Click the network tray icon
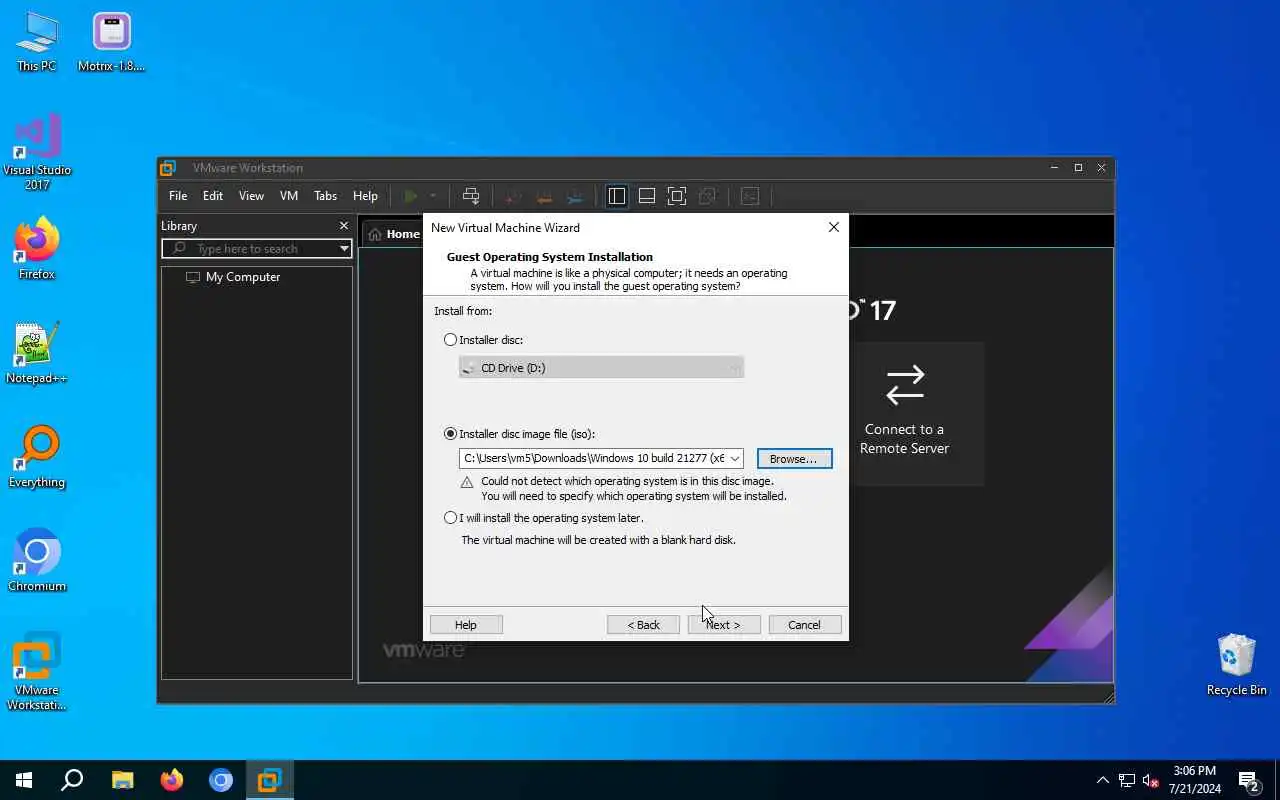1280x800 pixels. coord(1127,780)
